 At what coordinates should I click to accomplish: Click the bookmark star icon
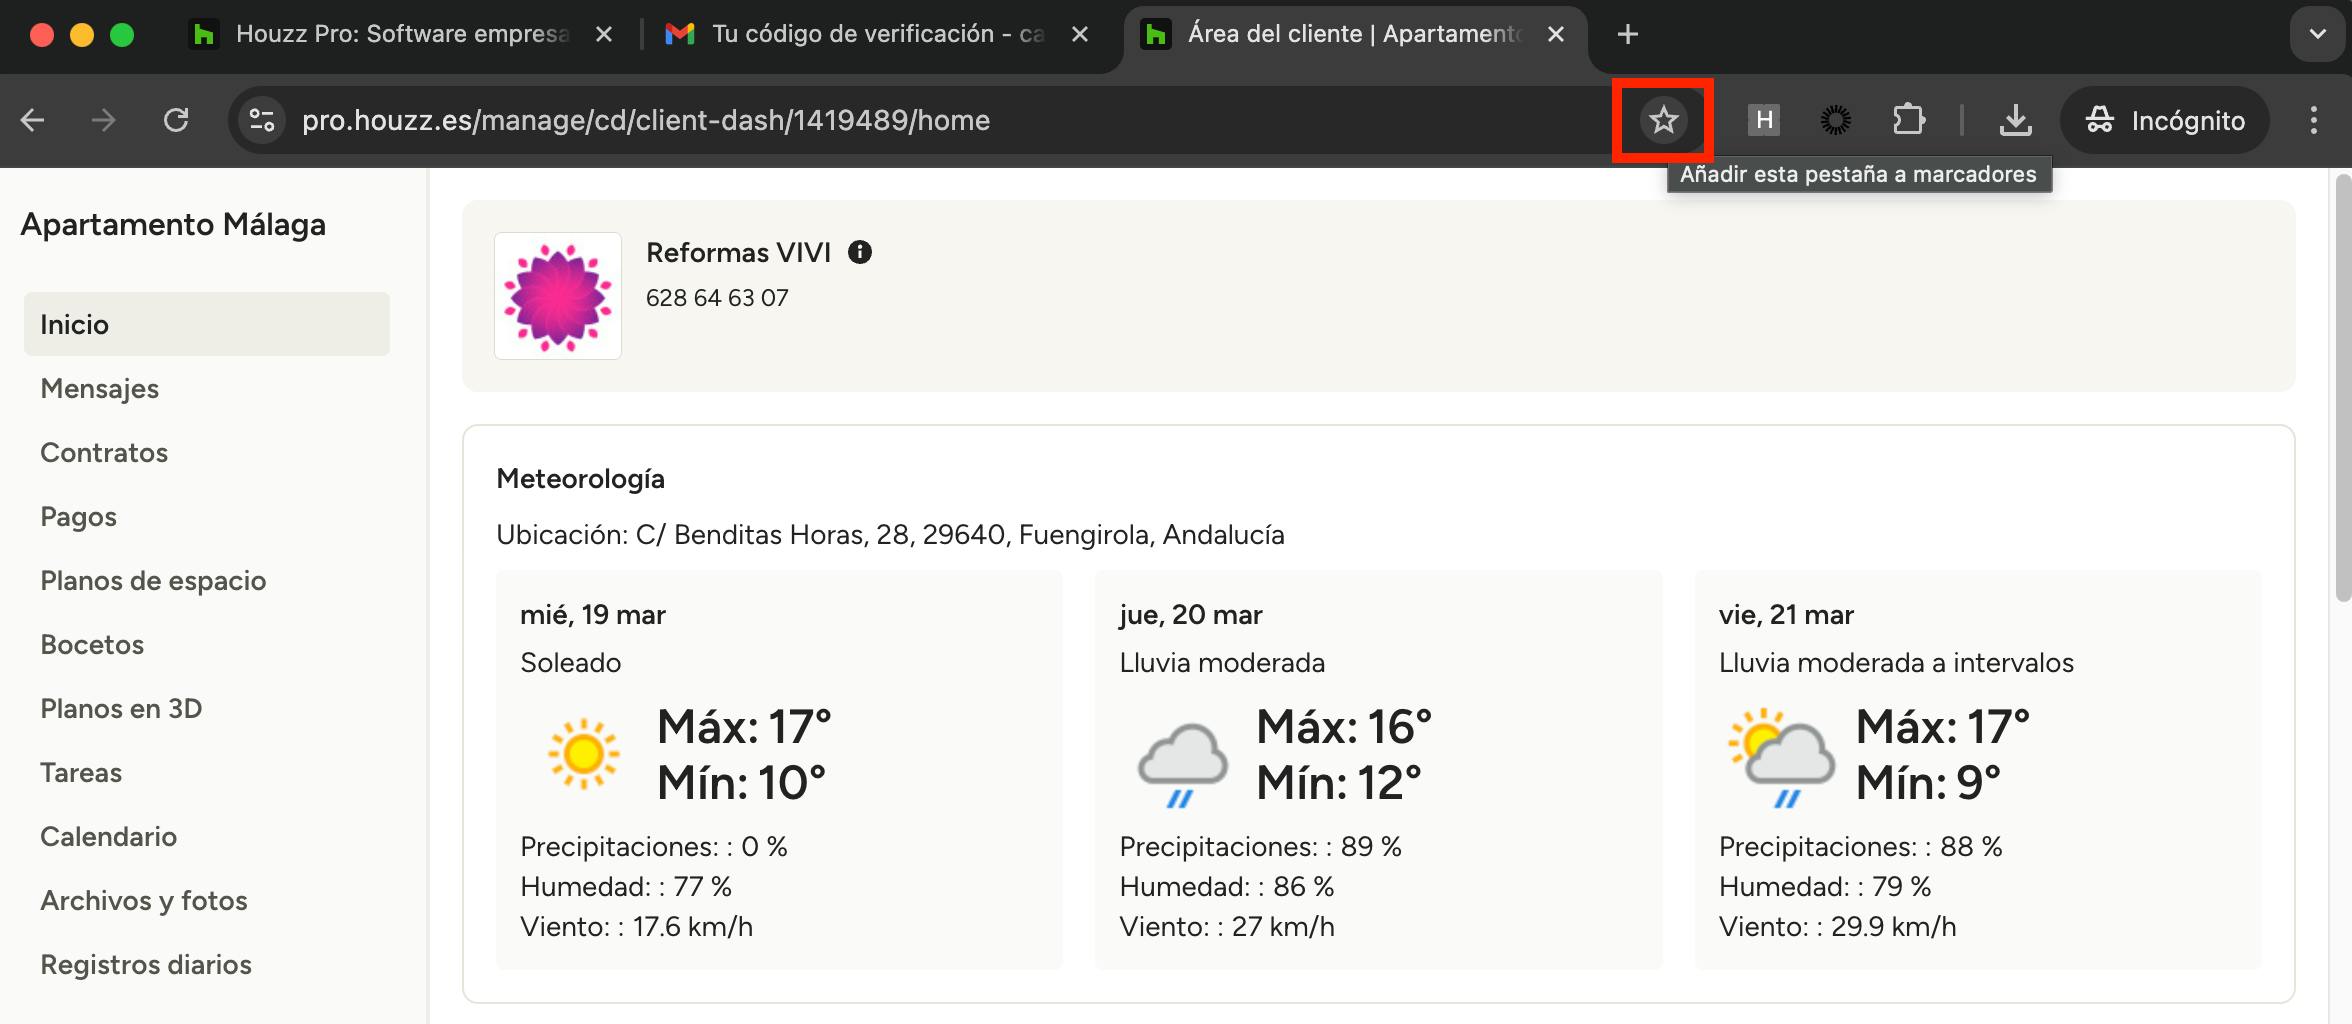coord(1663,120)
